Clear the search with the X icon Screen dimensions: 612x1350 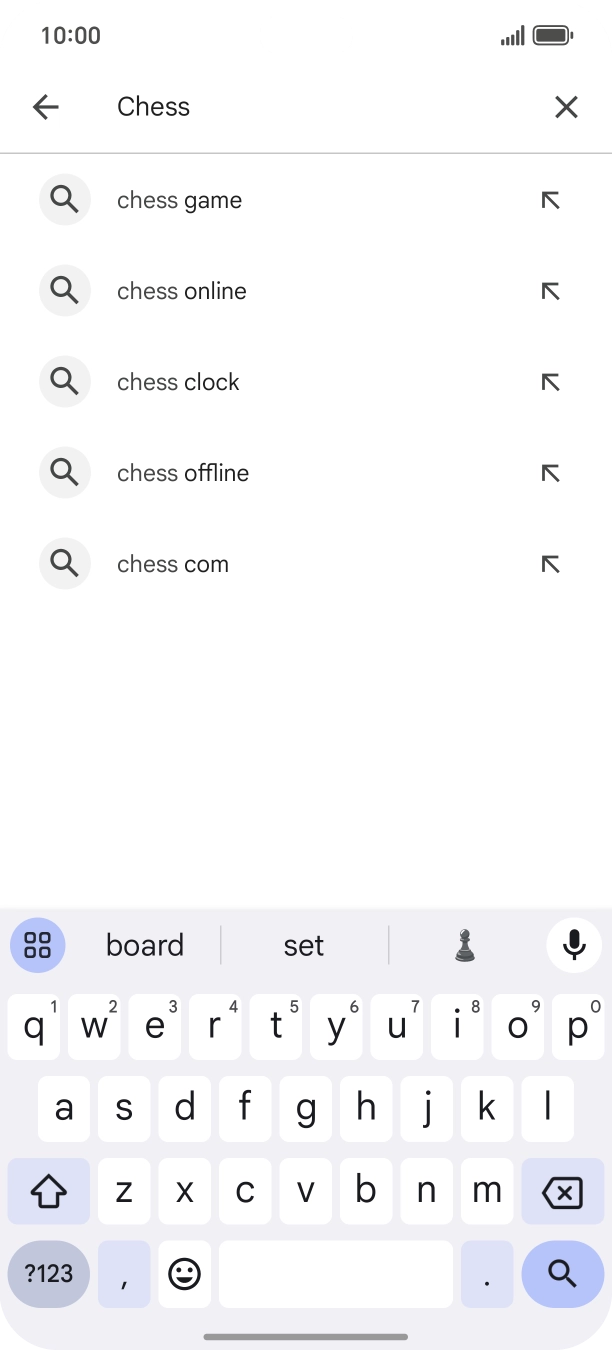[x=566, y=107]
